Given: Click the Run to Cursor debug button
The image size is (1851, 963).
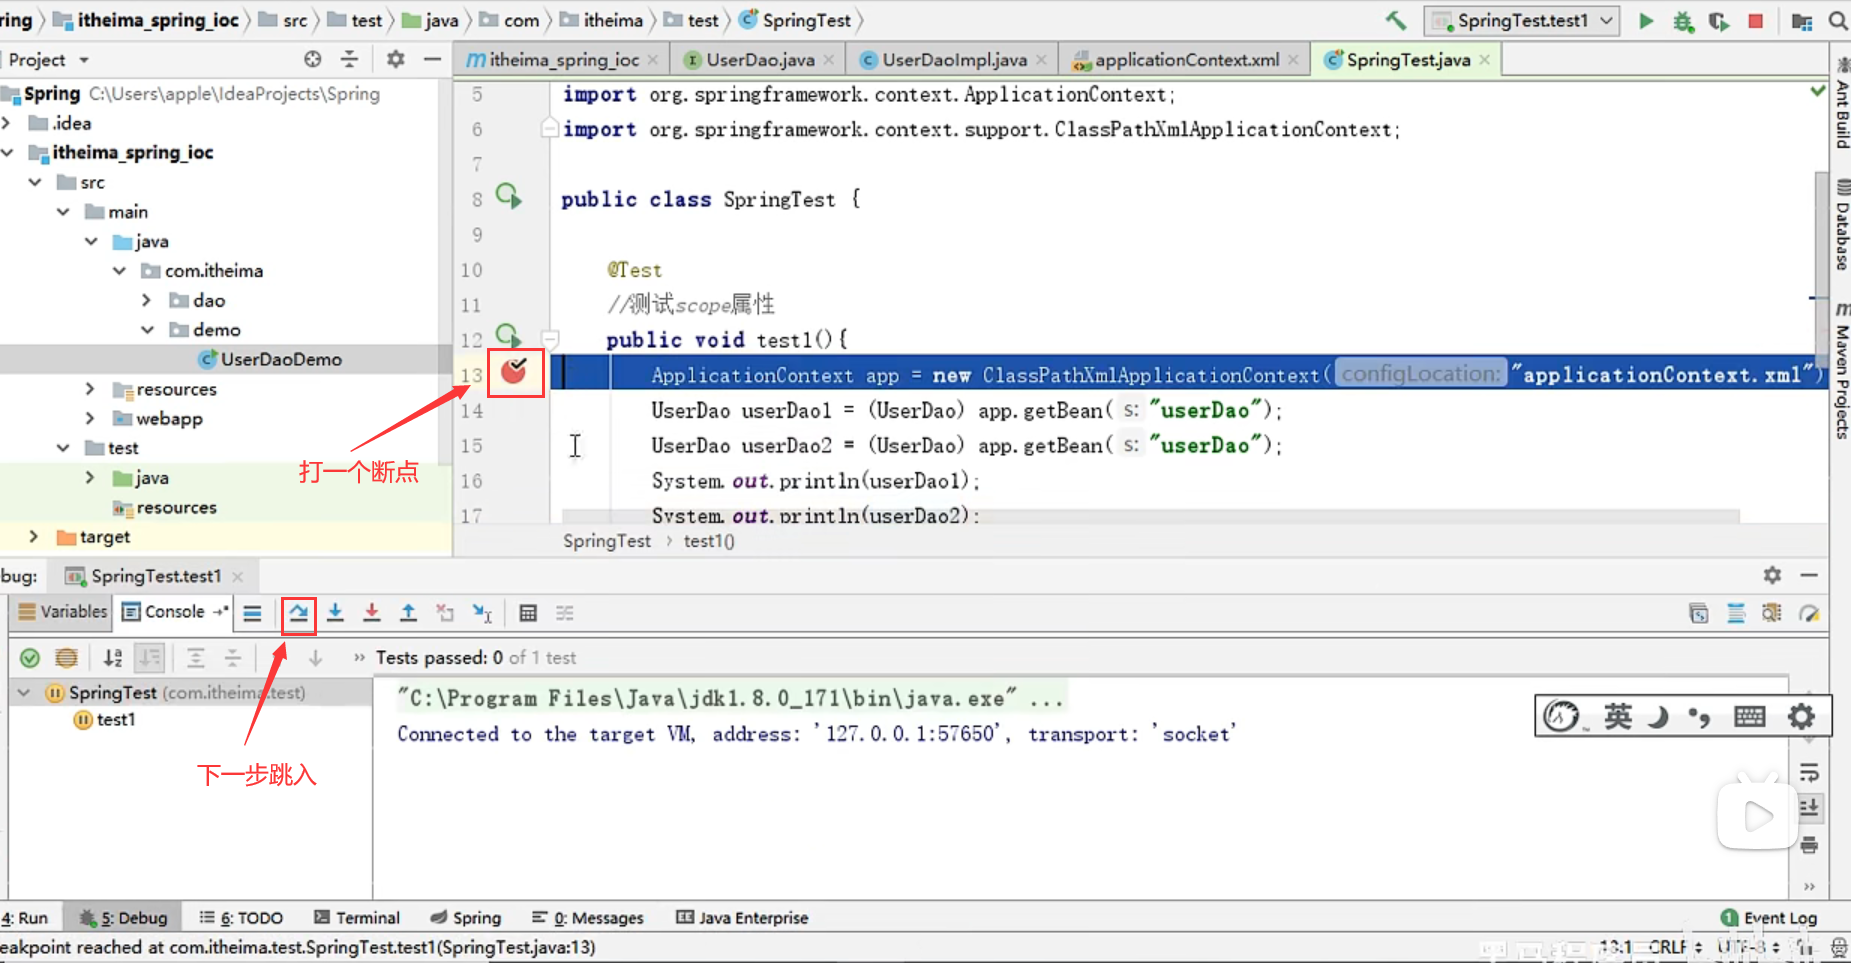Looking at the screenshot, I should (482, 613).
